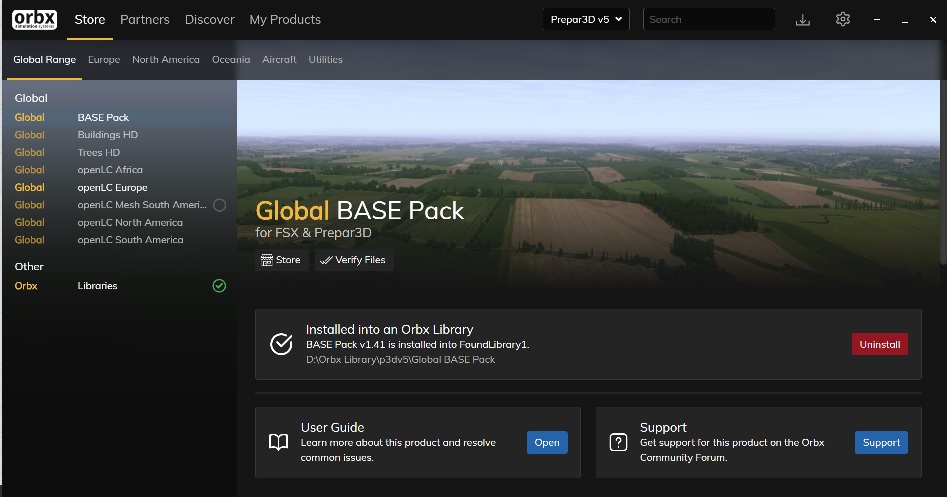Click the Verify Files button

coord(353,260)
